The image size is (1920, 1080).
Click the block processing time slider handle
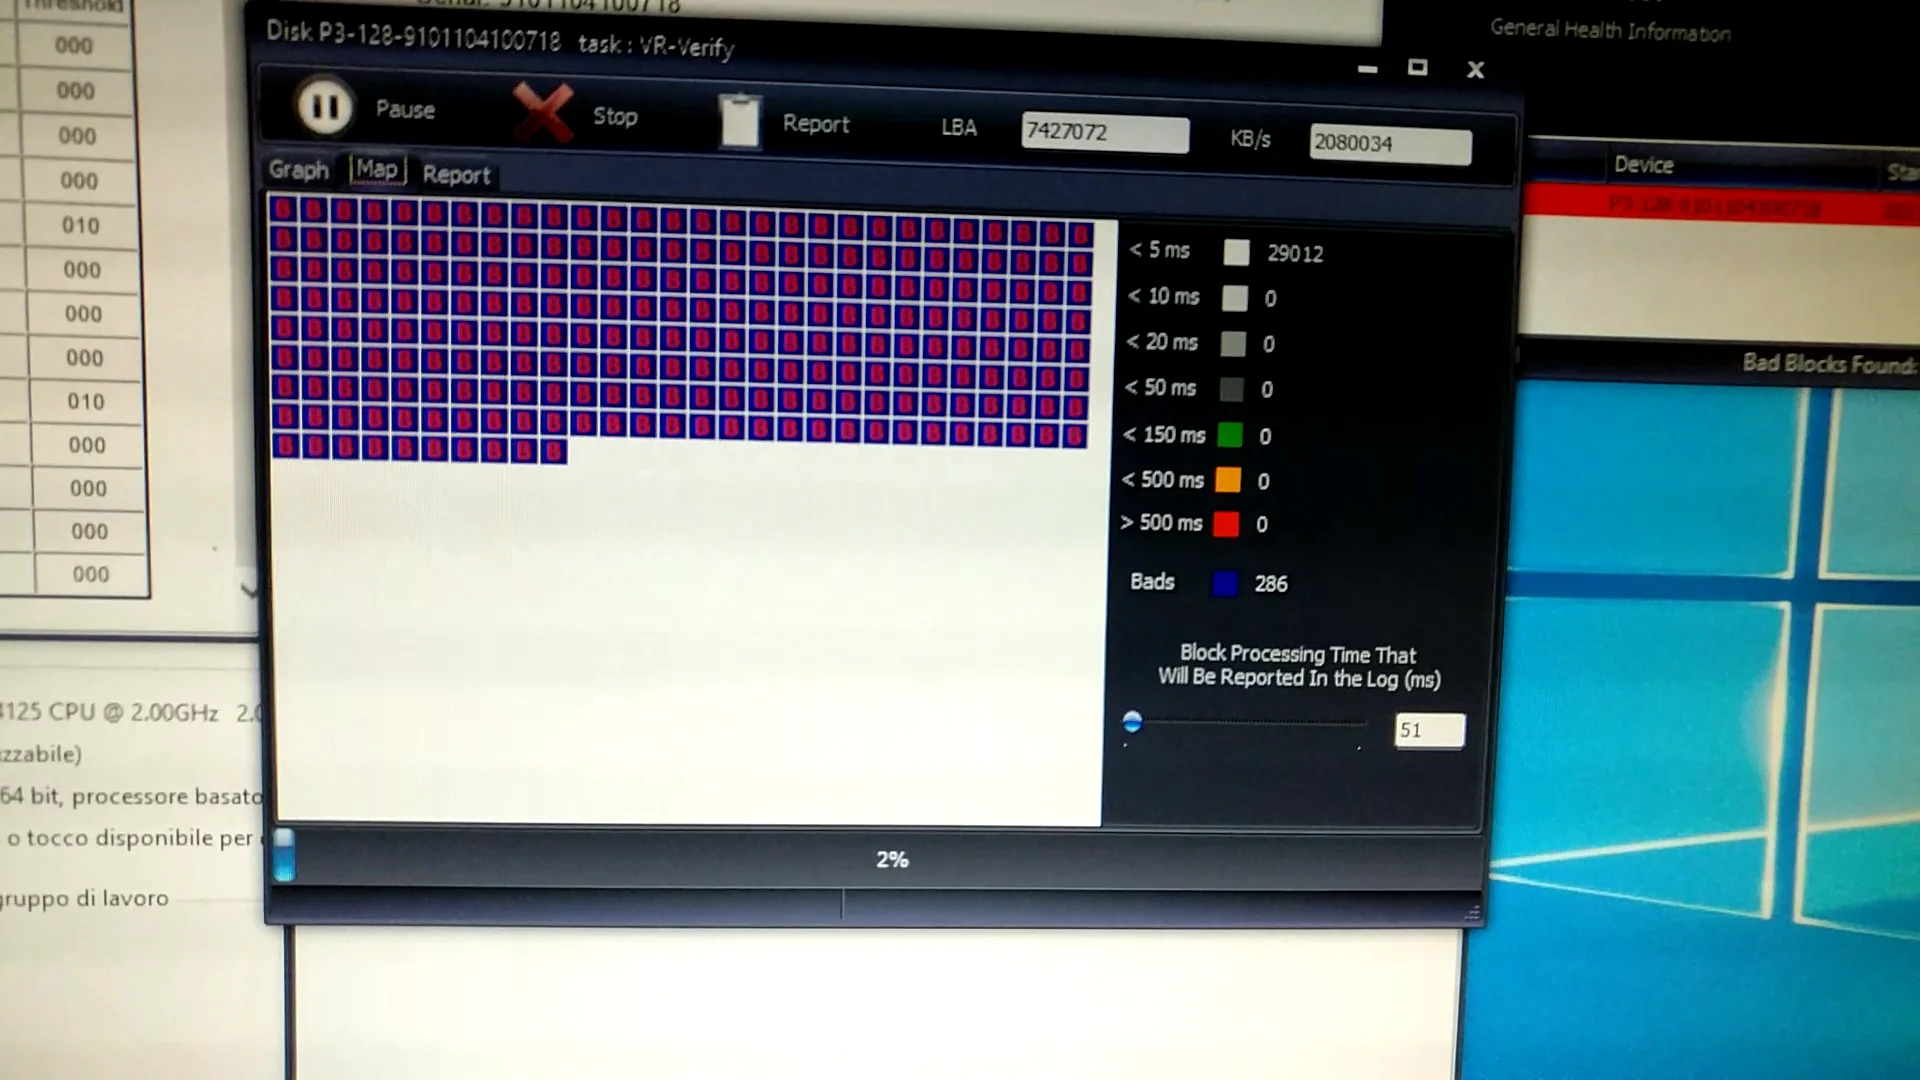pyautogui.click(x=1132, y=721)
